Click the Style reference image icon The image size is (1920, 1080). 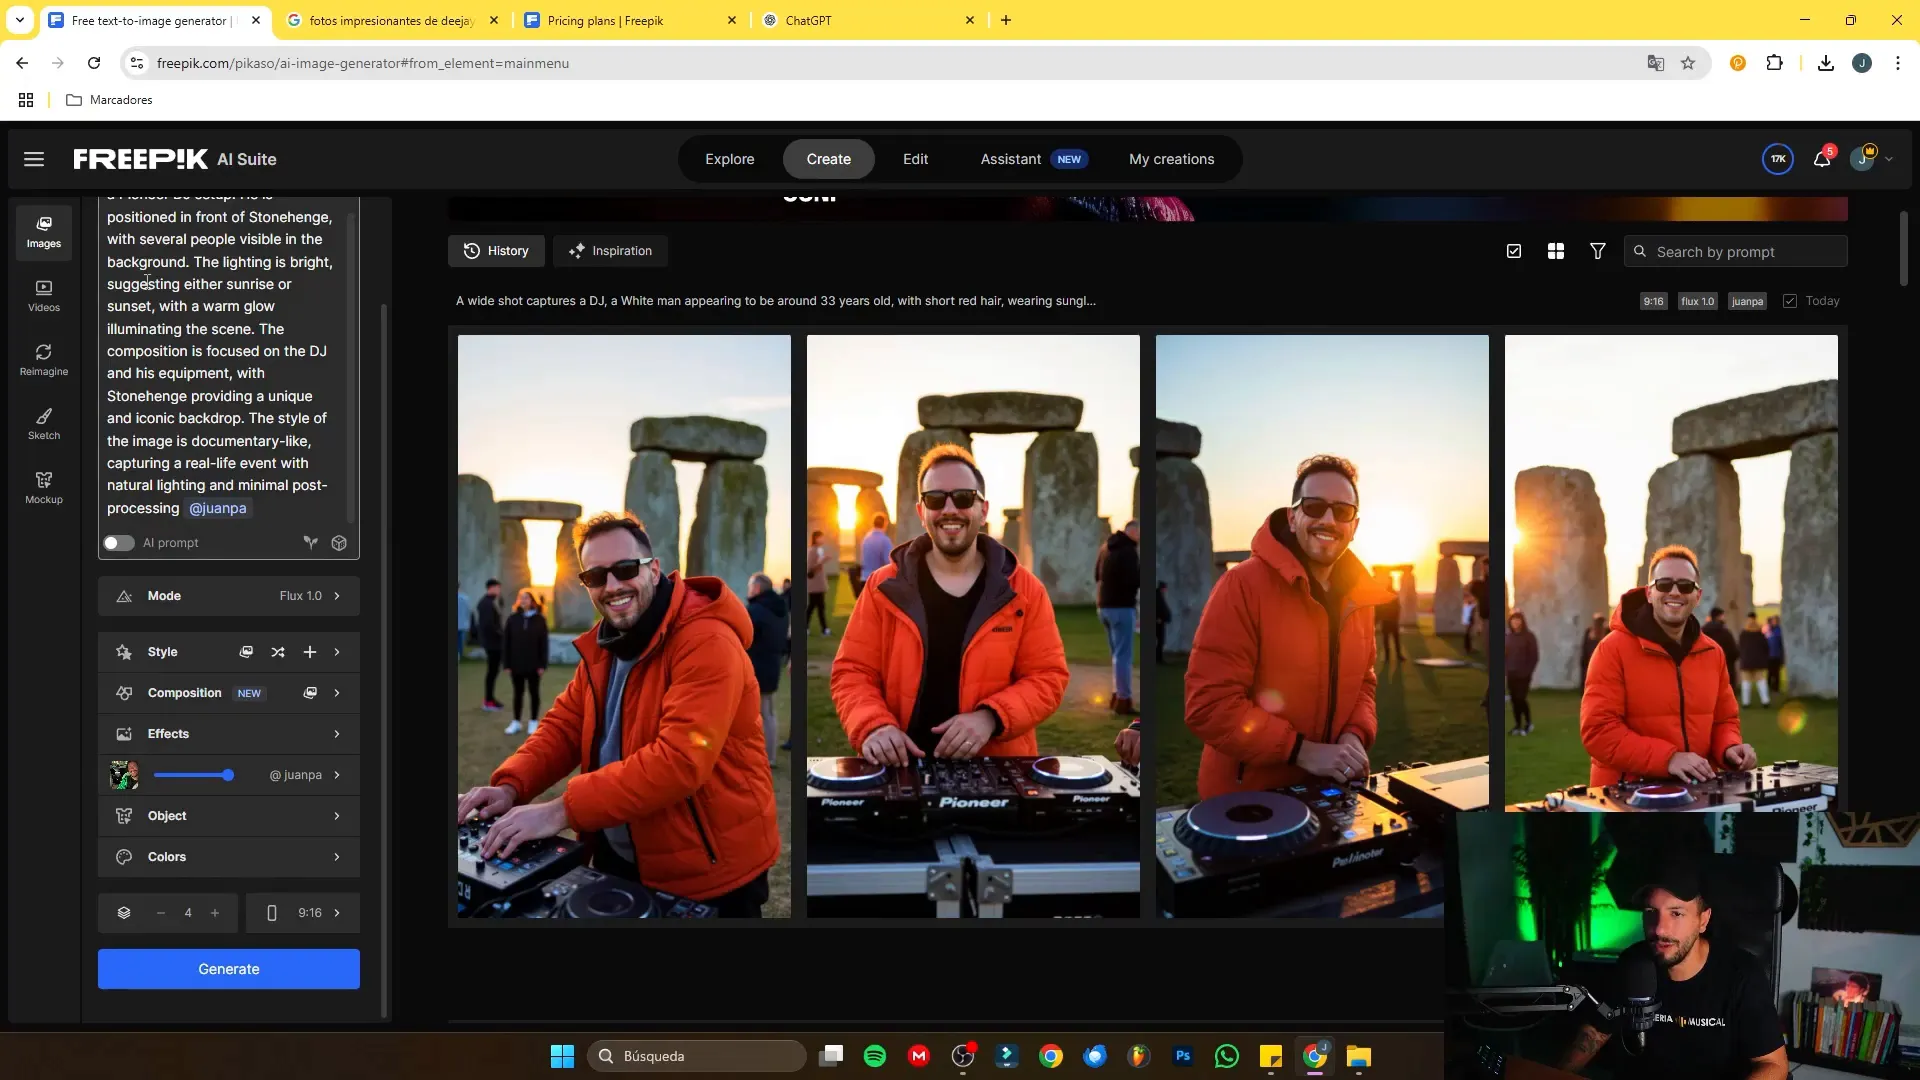tap(246, 652)
